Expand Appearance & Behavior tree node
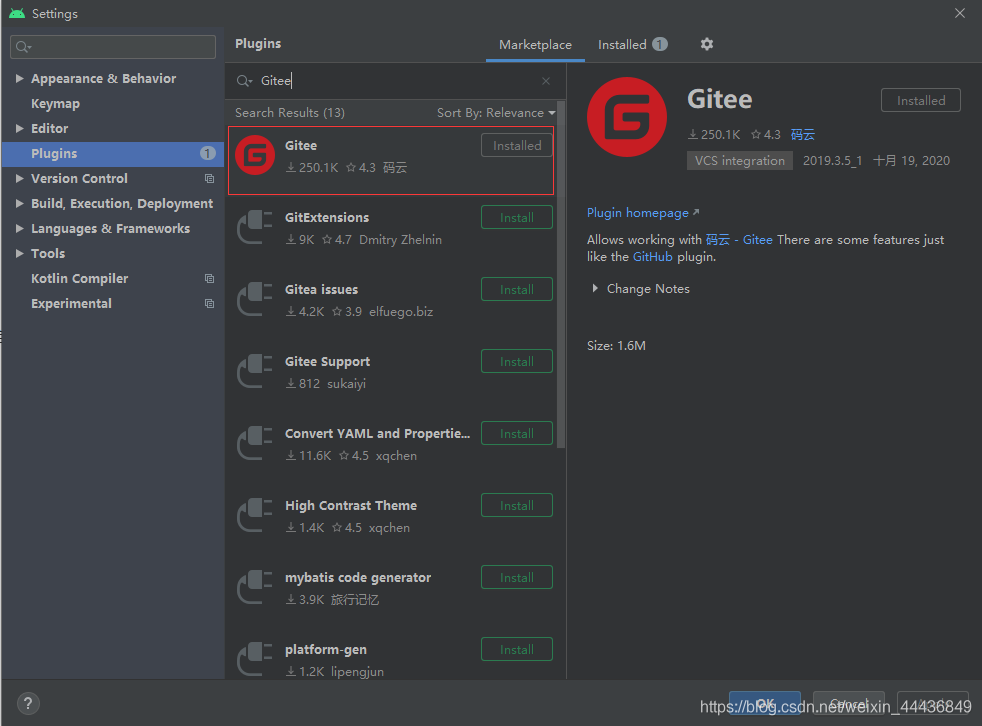Screen dimensions: 982x726 (19, 78)
